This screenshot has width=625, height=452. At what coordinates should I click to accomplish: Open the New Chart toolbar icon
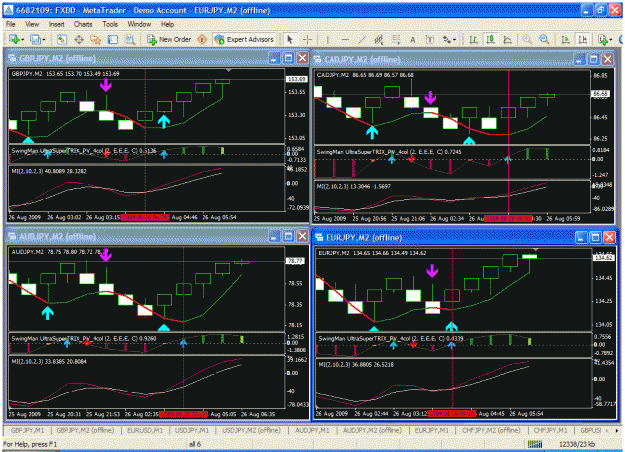coord(15,39)
